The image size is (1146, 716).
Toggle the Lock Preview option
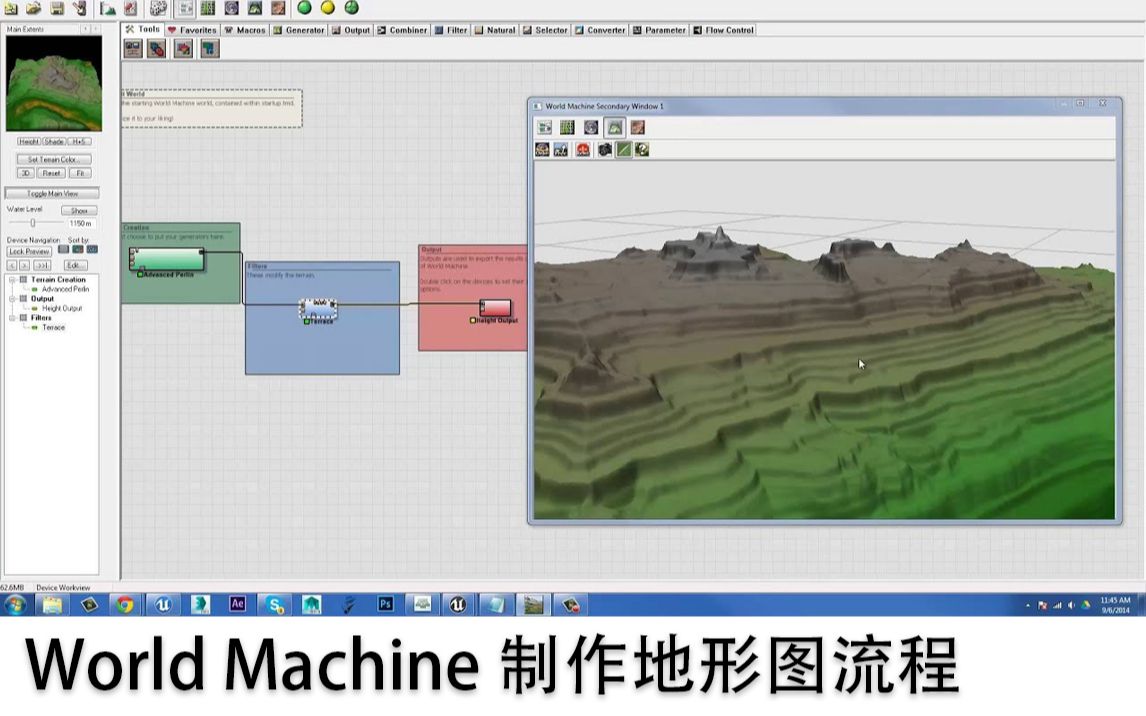(28, 251)
